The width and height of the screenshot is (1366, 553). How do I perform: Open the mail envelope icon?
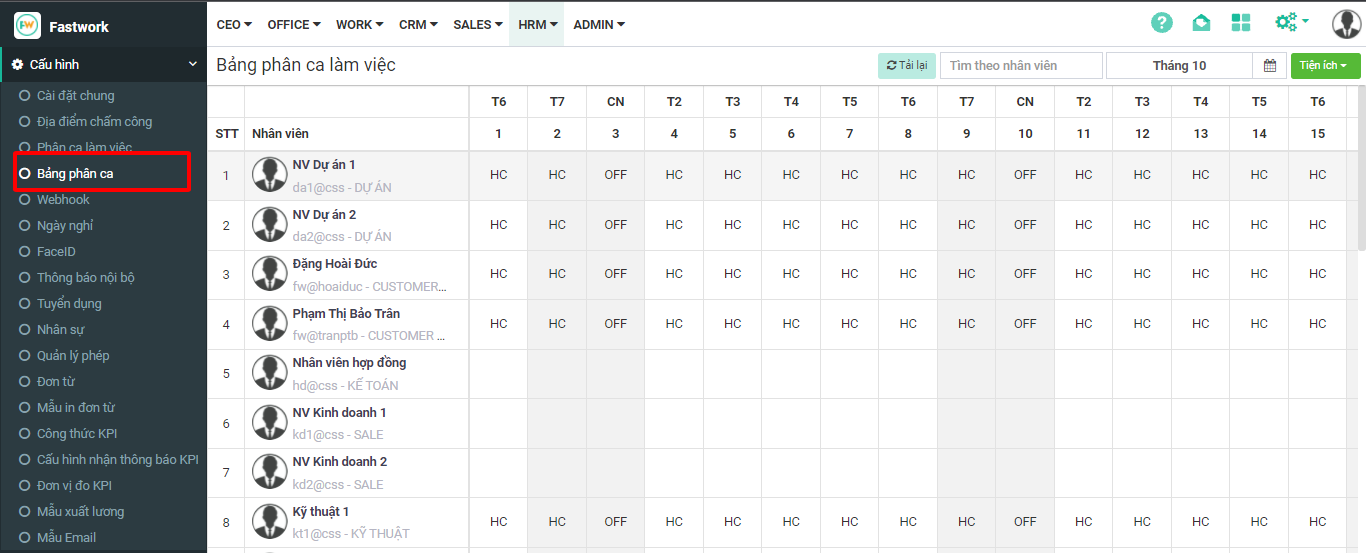click(x=1201, y=23)
